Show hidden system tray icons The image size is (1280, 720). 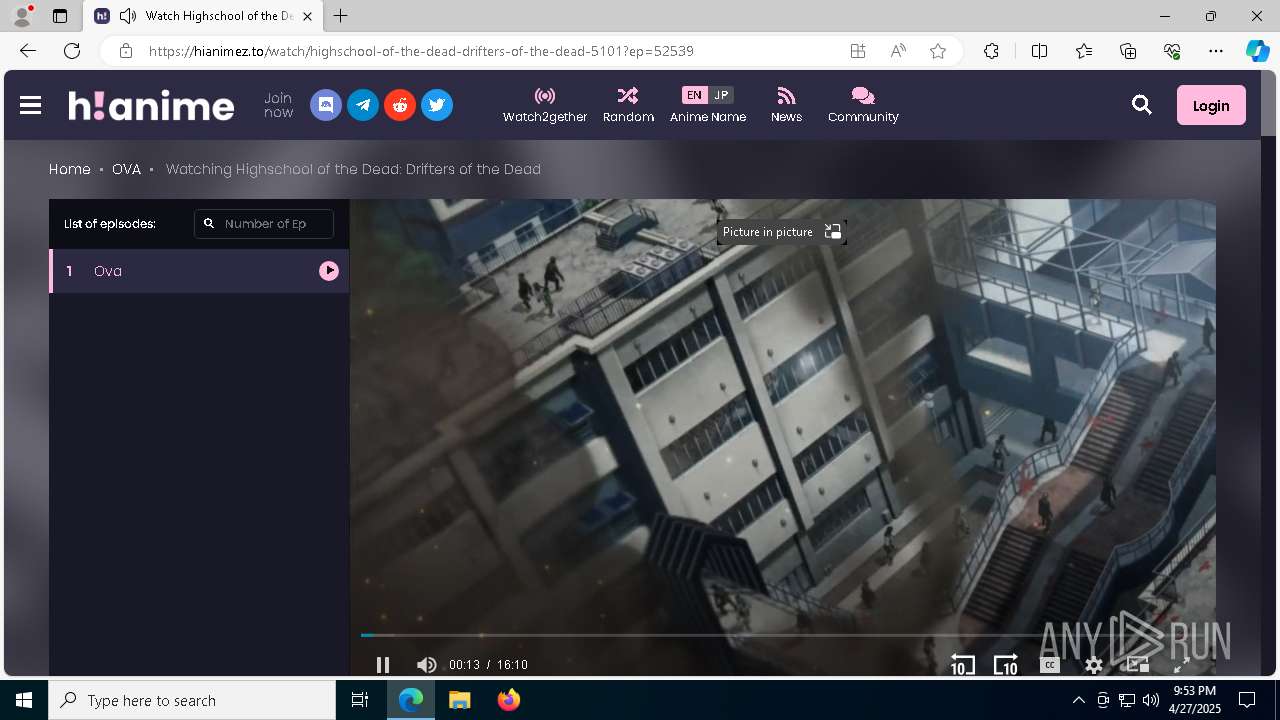(1078, 700)
